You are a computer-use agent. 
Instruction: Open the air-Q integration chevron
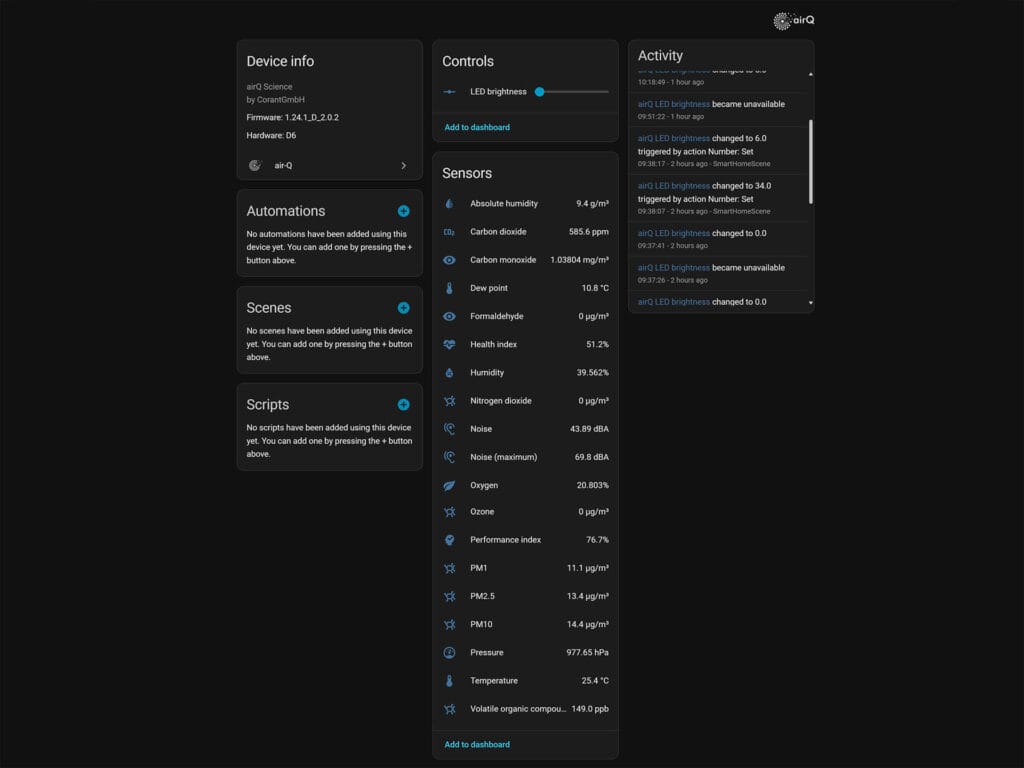403,165
